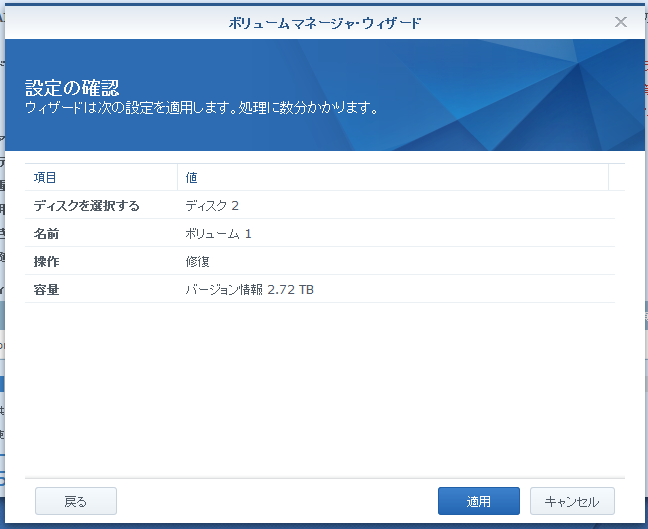The image size is (648, 529).
Task: Click the 適用 (Apply) button
Action: coord(479,501)
